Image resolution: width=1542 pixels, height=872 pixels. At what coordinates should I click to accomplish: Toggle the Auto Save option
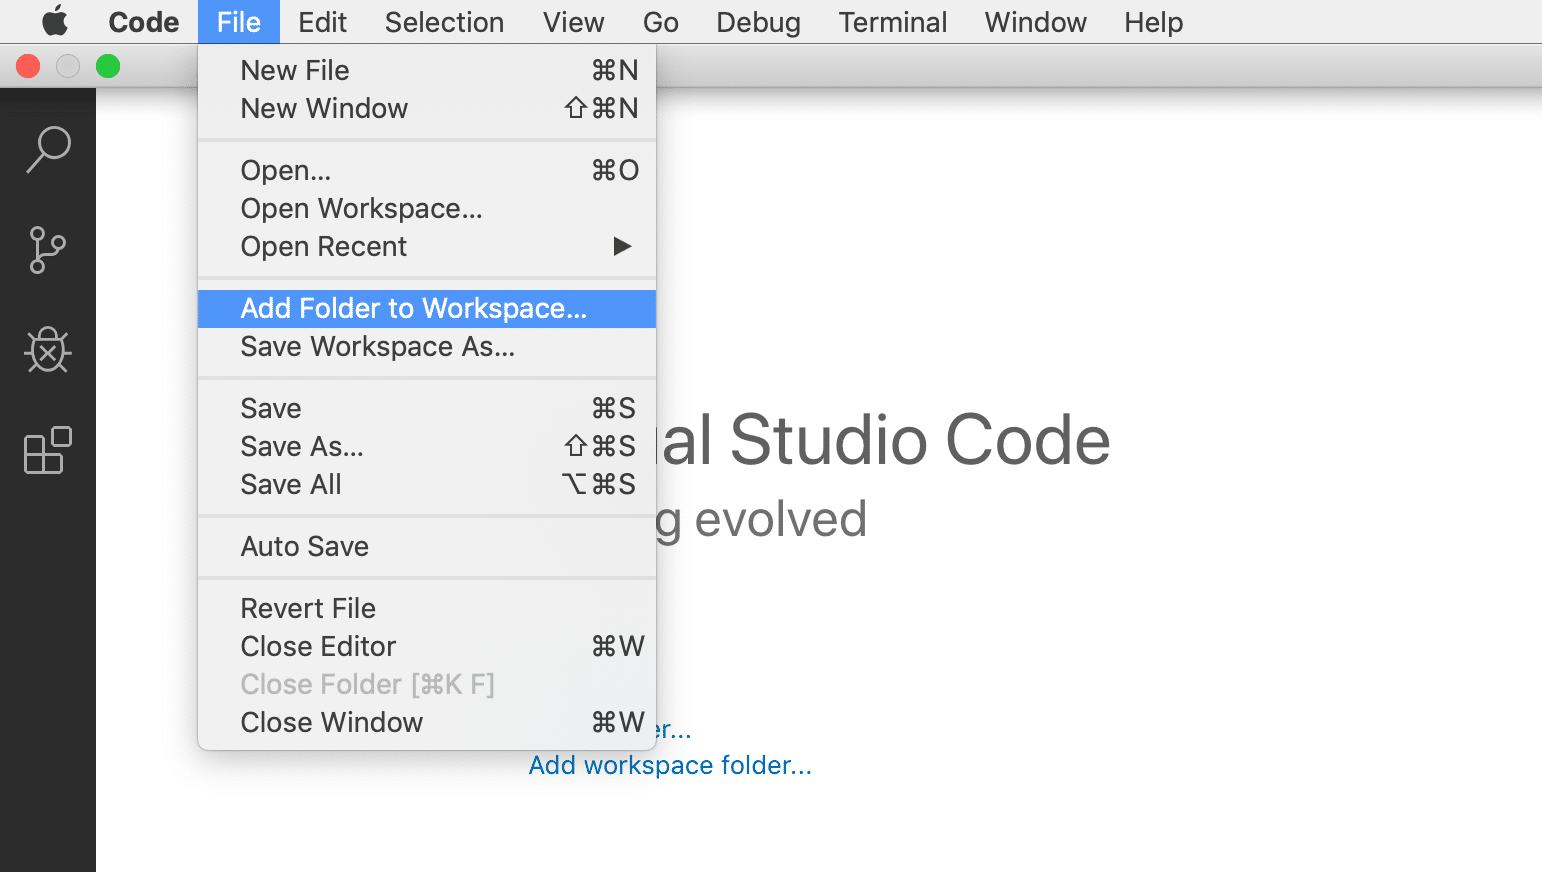click(x=427, y=546)
